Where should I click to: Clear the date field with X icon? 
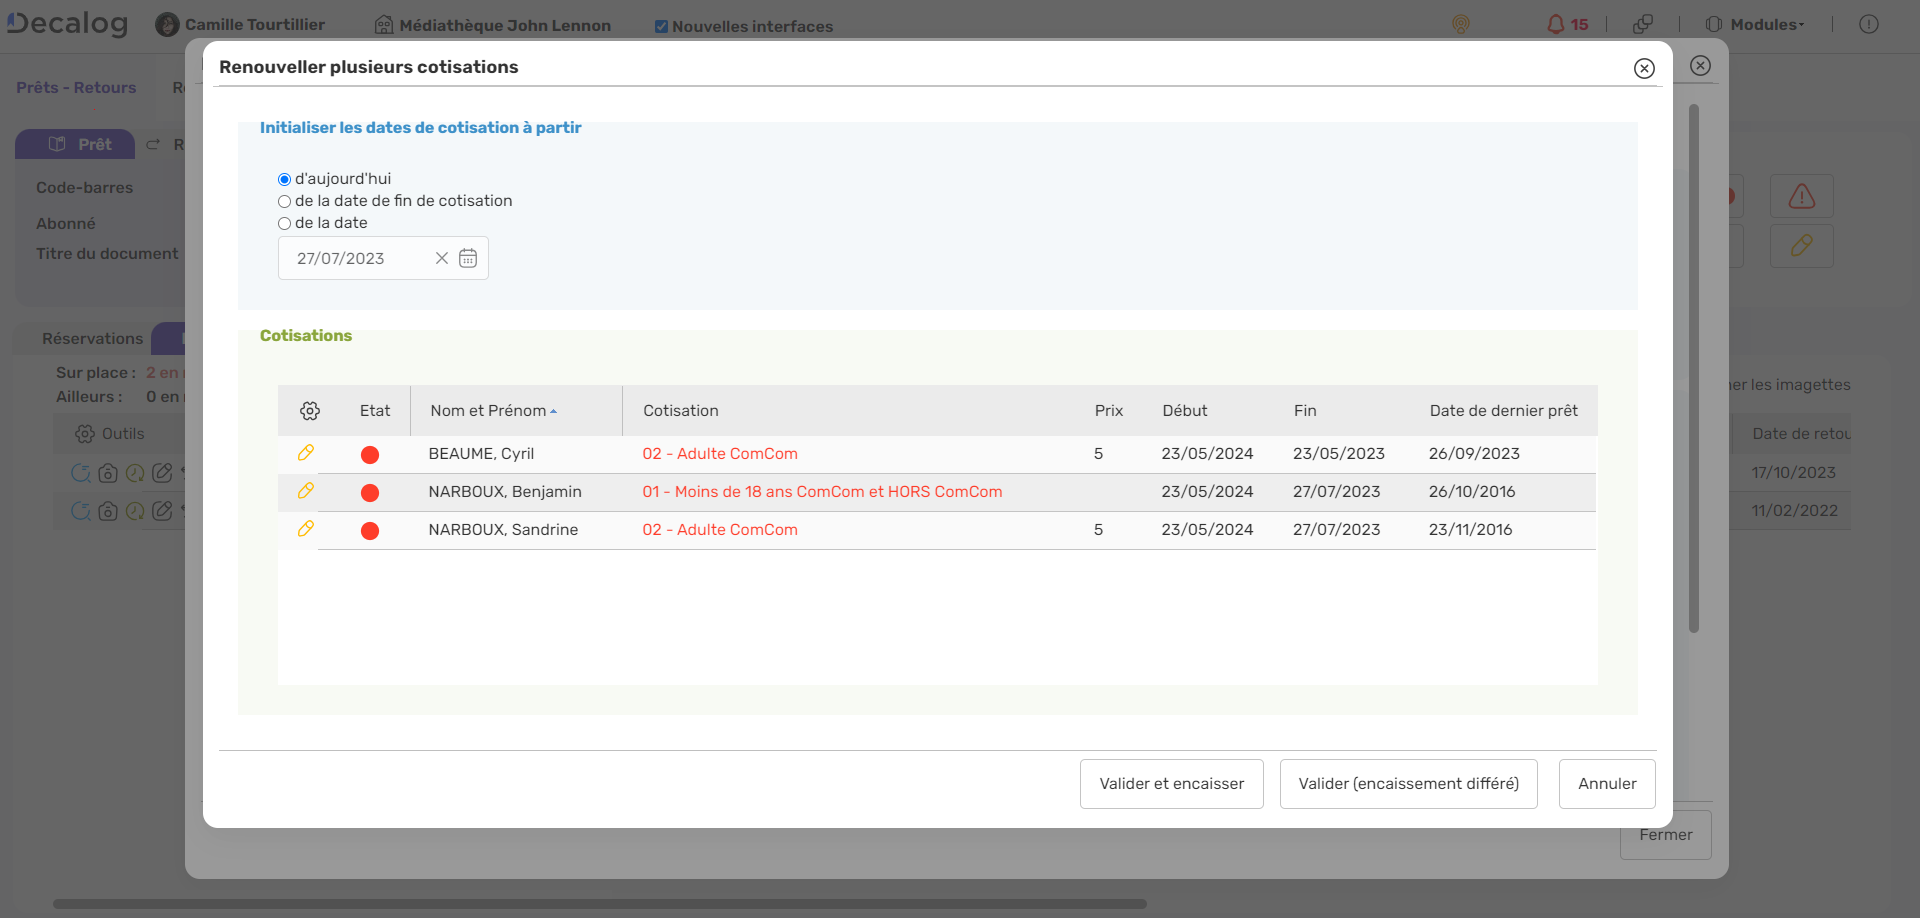(441, 258)
